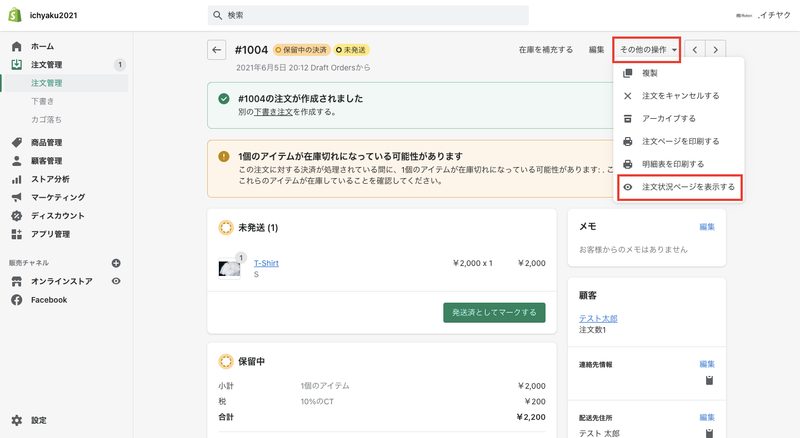Click the T-Shirt product thumbnail
Image resolution: width=800 pixels, height=438 pixels.
(230, 269)
